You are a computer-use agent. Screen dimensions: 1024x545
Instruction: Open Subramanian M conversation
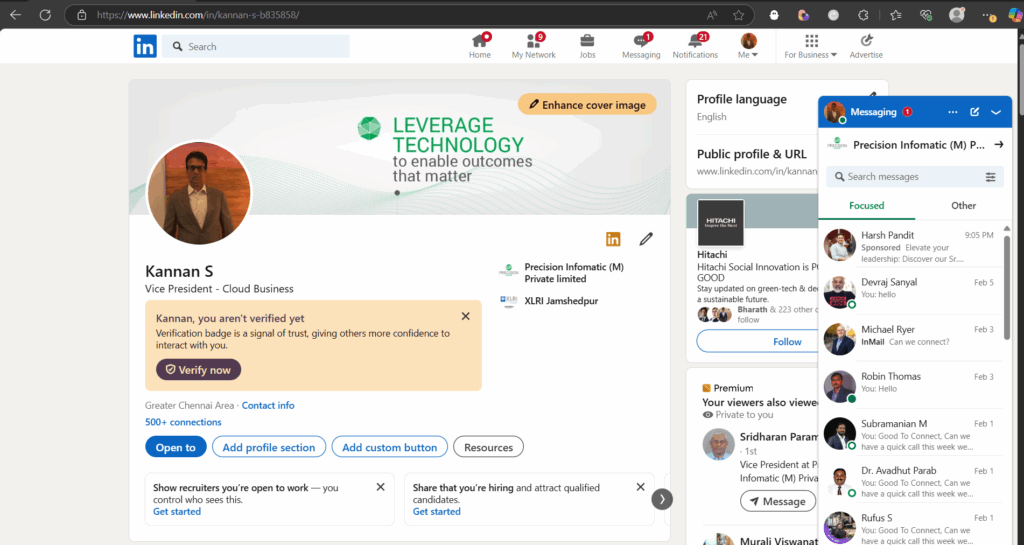[910, 433]
